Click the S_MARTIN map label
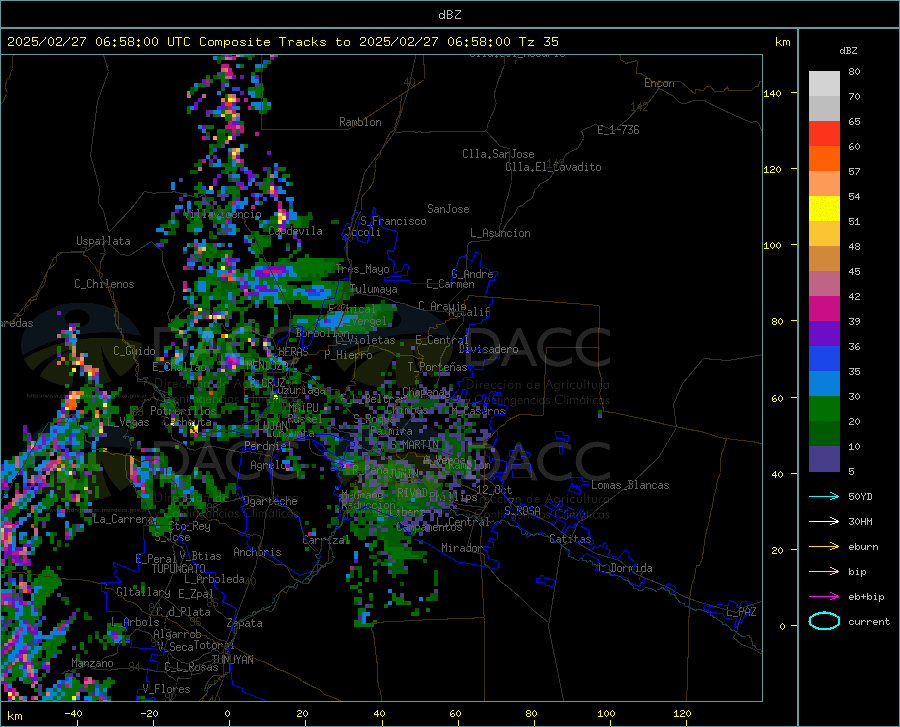This screenshot has width=900, height=727. [x=414, y=444]
